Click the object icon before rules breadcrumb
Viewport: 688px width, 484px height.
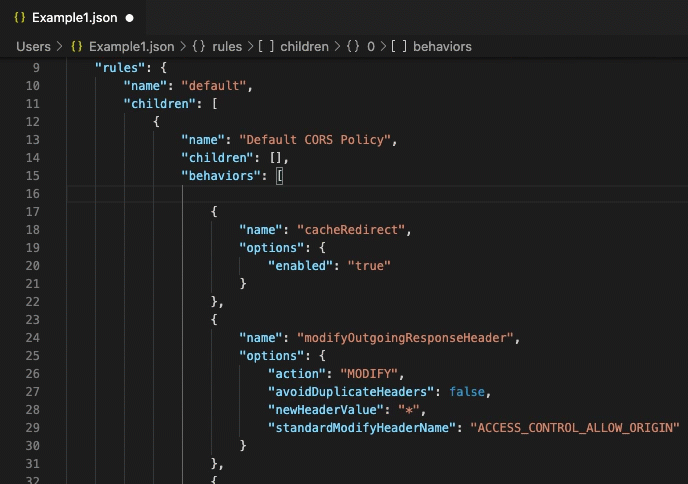coord(199,47)
